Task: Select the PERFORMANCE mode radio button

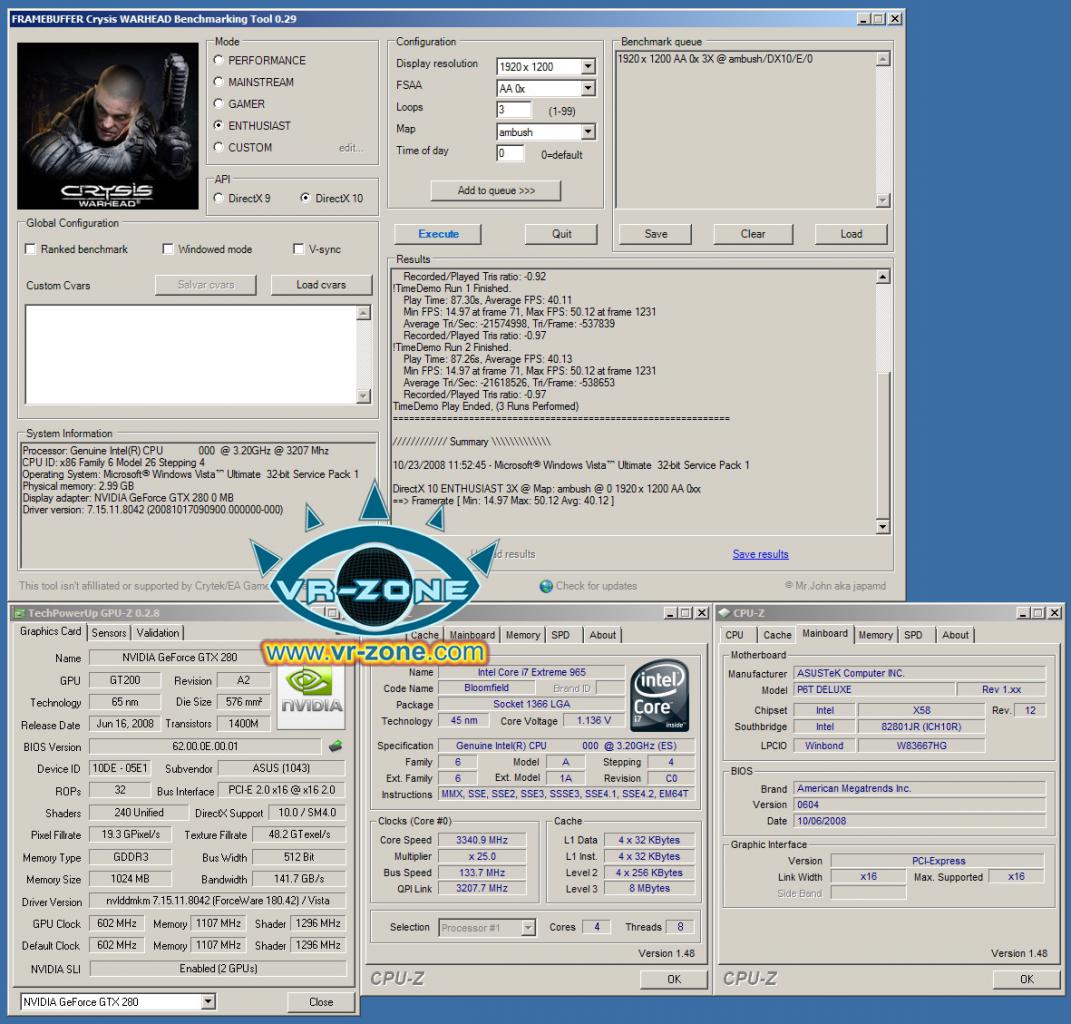Action: pyautogui.click(x=219, y=60)
